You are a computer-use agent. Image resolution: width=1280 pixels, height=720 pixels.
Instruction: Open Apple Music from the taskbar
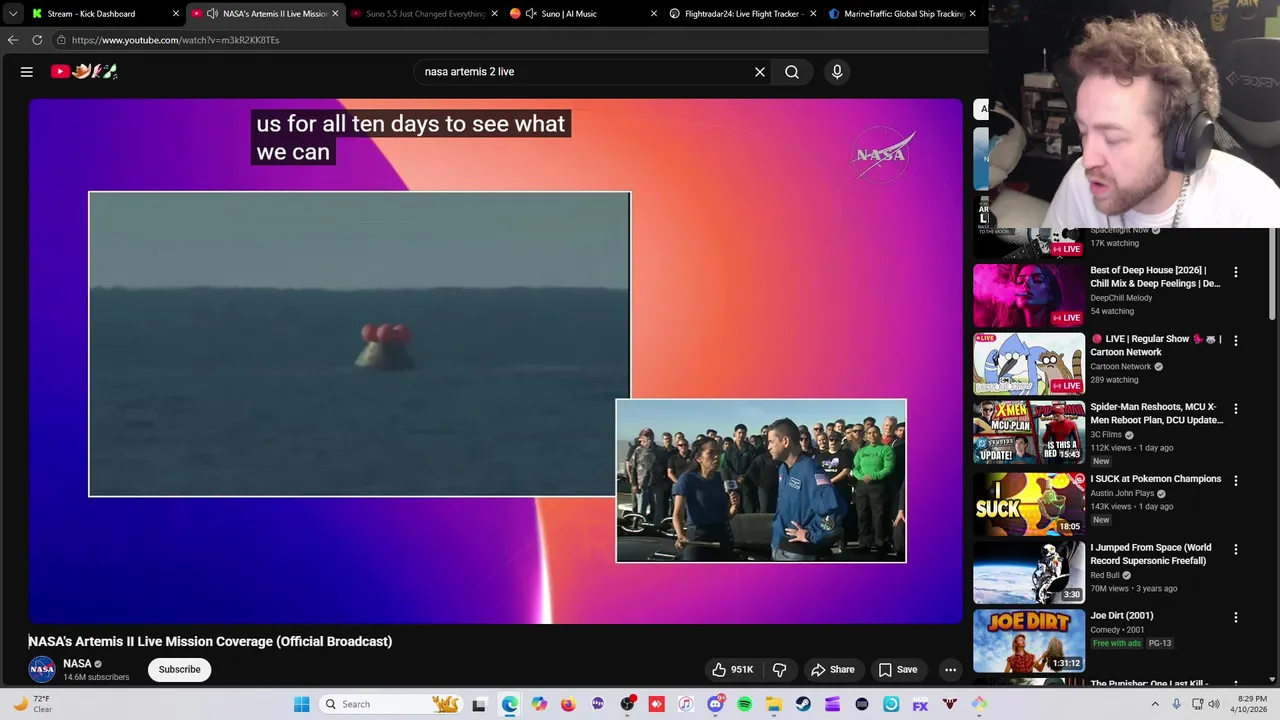click(685, 704)
